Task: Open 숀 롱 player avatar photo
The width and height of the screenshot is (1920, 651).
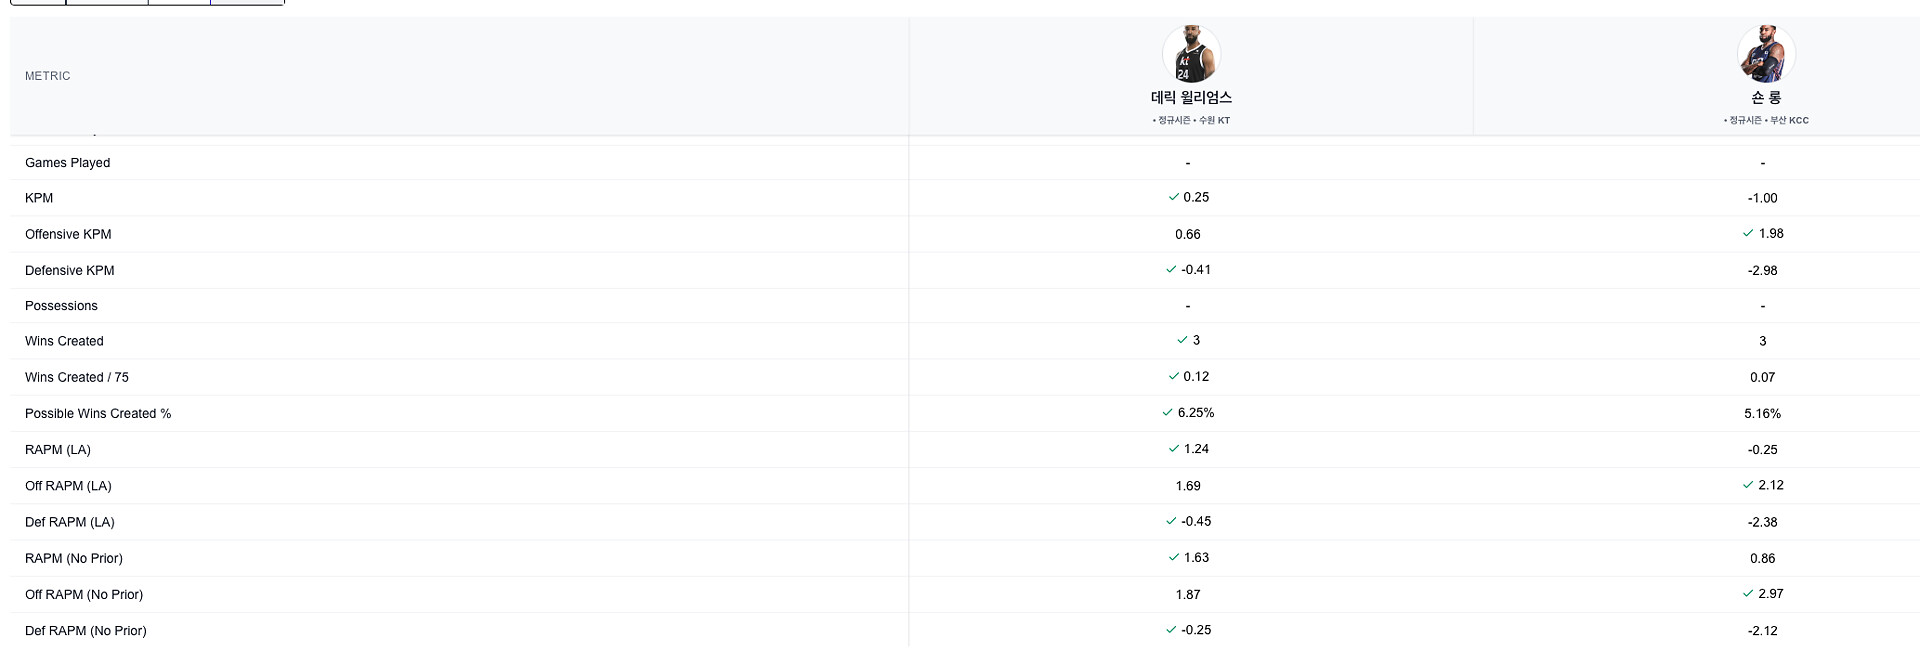Action: pos(1766,55)
